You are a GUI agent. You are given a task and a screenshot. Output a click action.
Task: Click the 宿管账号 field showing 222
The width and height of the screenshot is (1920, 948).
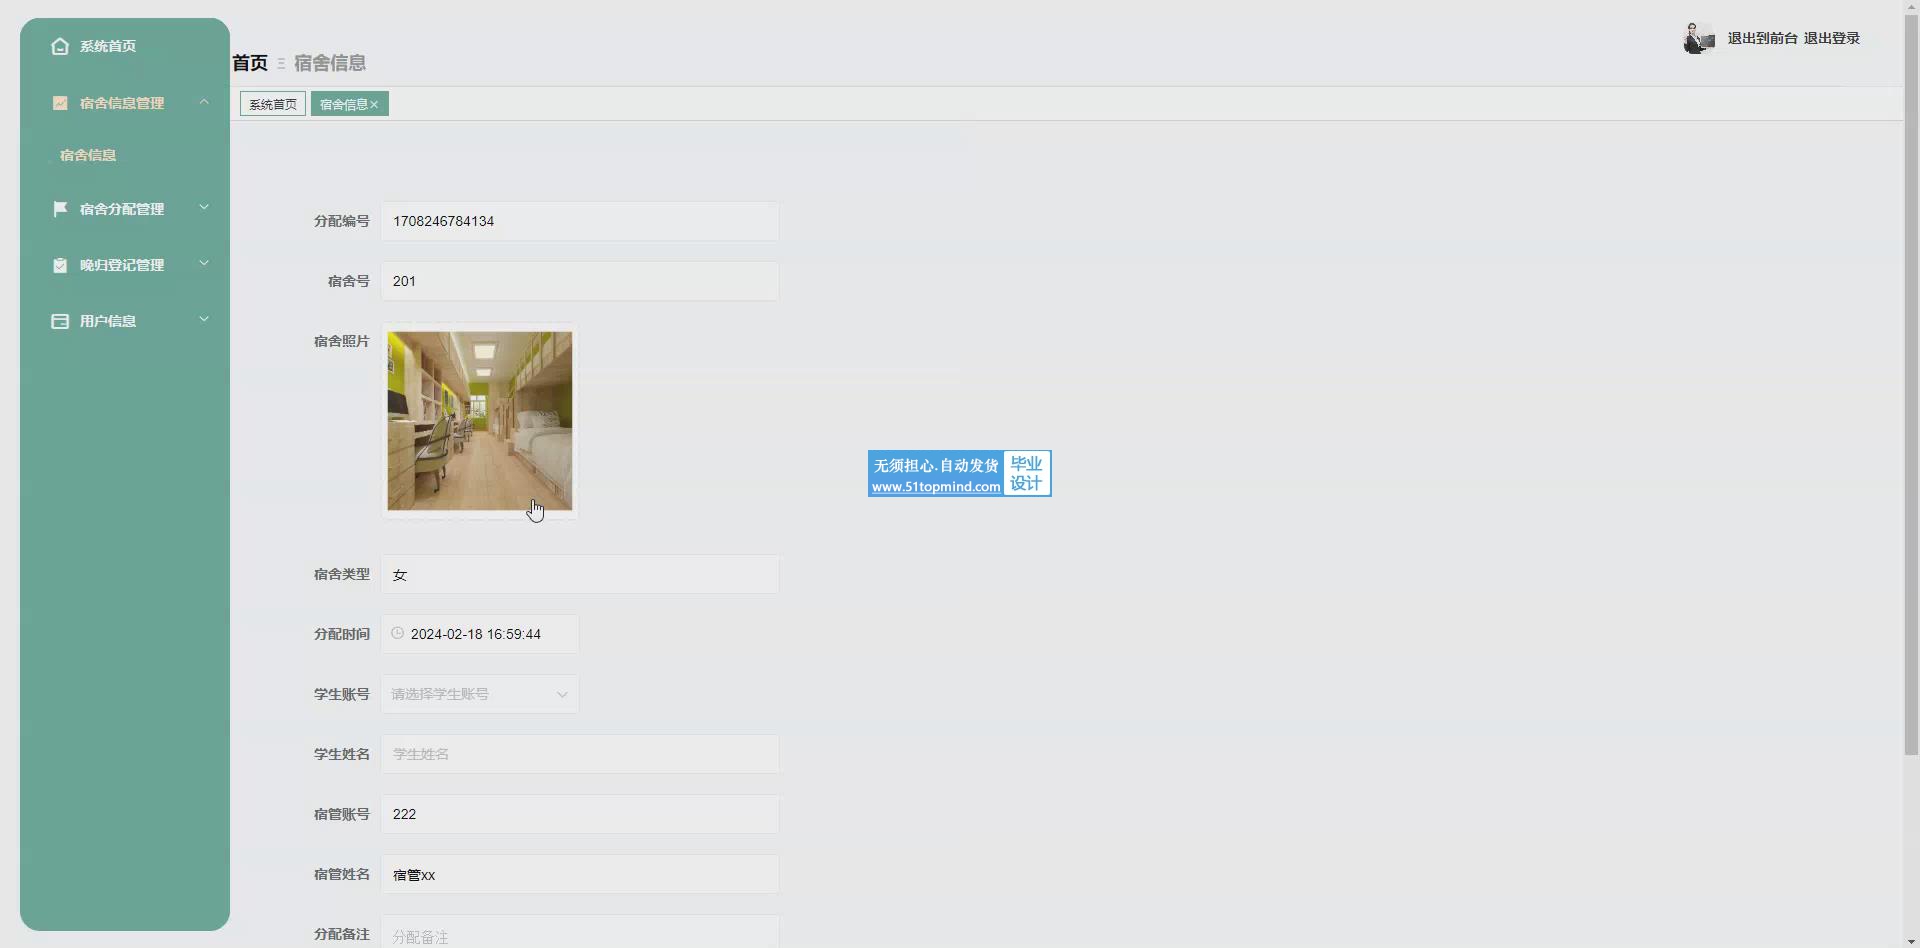pos(579,814)
